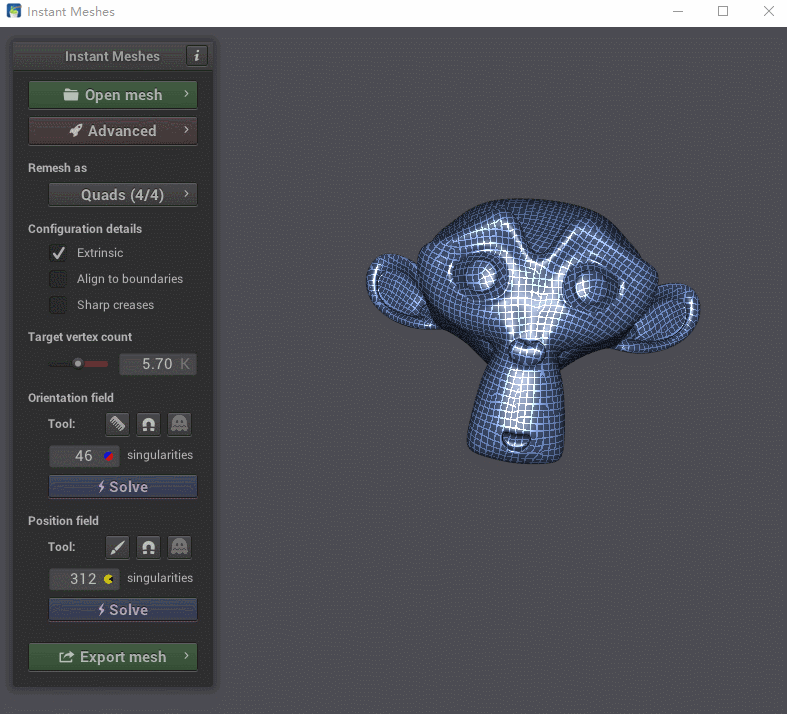Enable Align to boundaries
The image size is (787, 714).
point(58,279)
